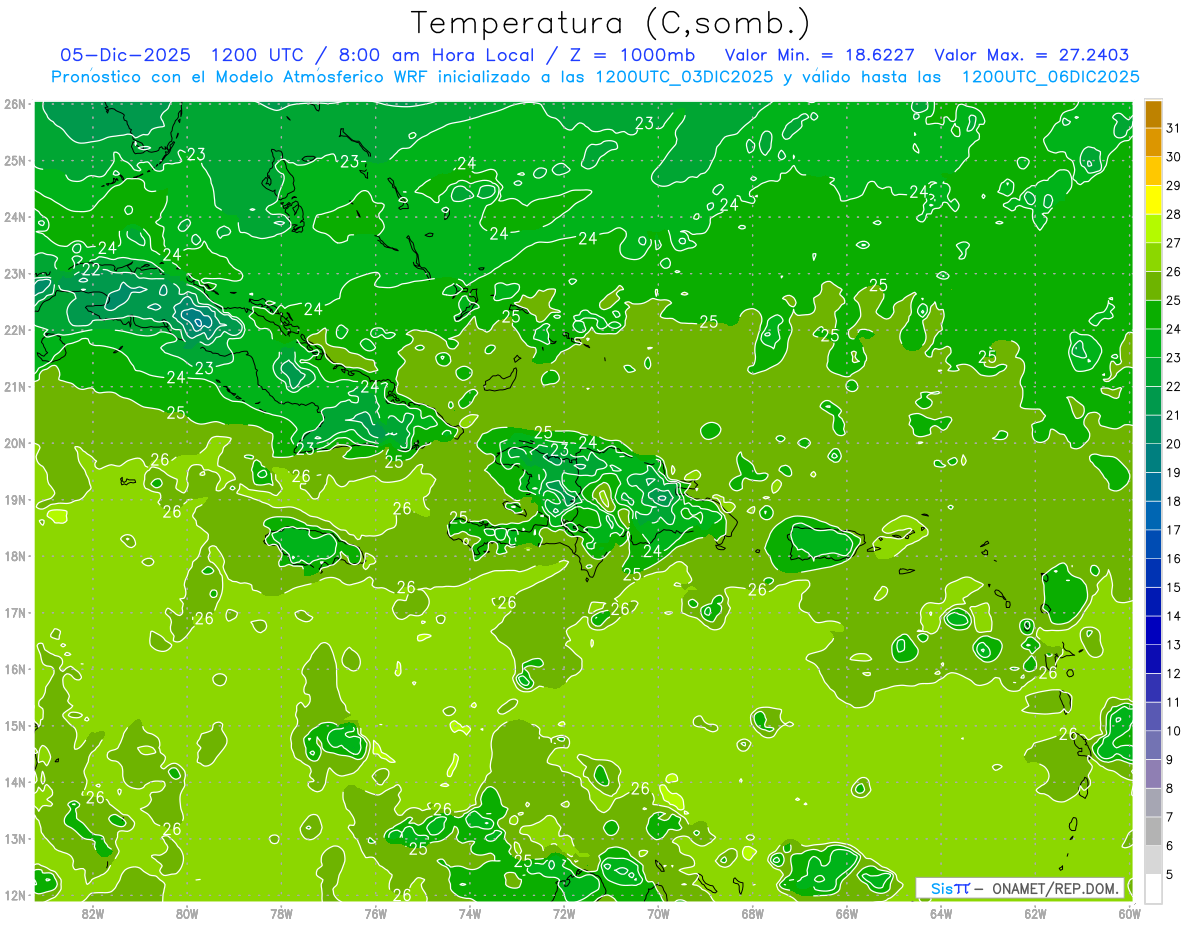This screenshot has height=927, width=1200.
Task: Click the 18N latitude axis label
Action: pos(15,556)
